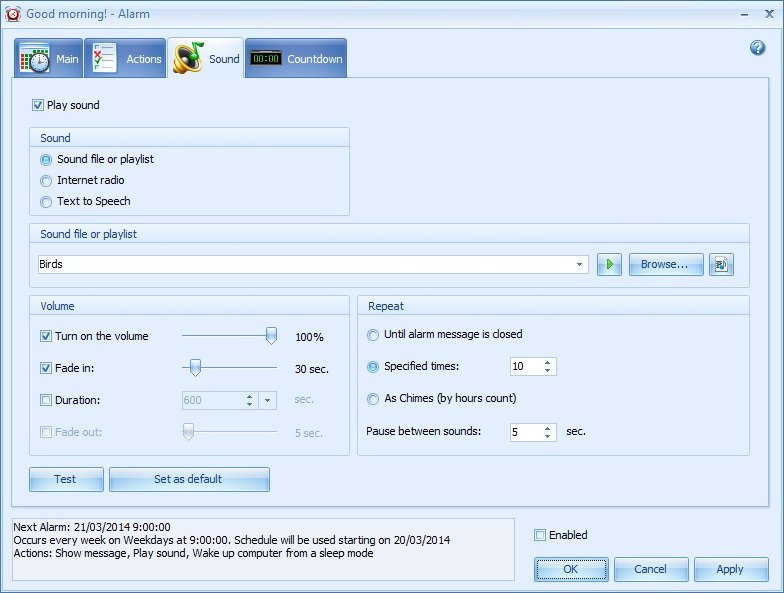
Task: Click the blue help question mark icon
Action: pyautogui.click(x=757, y=48)
